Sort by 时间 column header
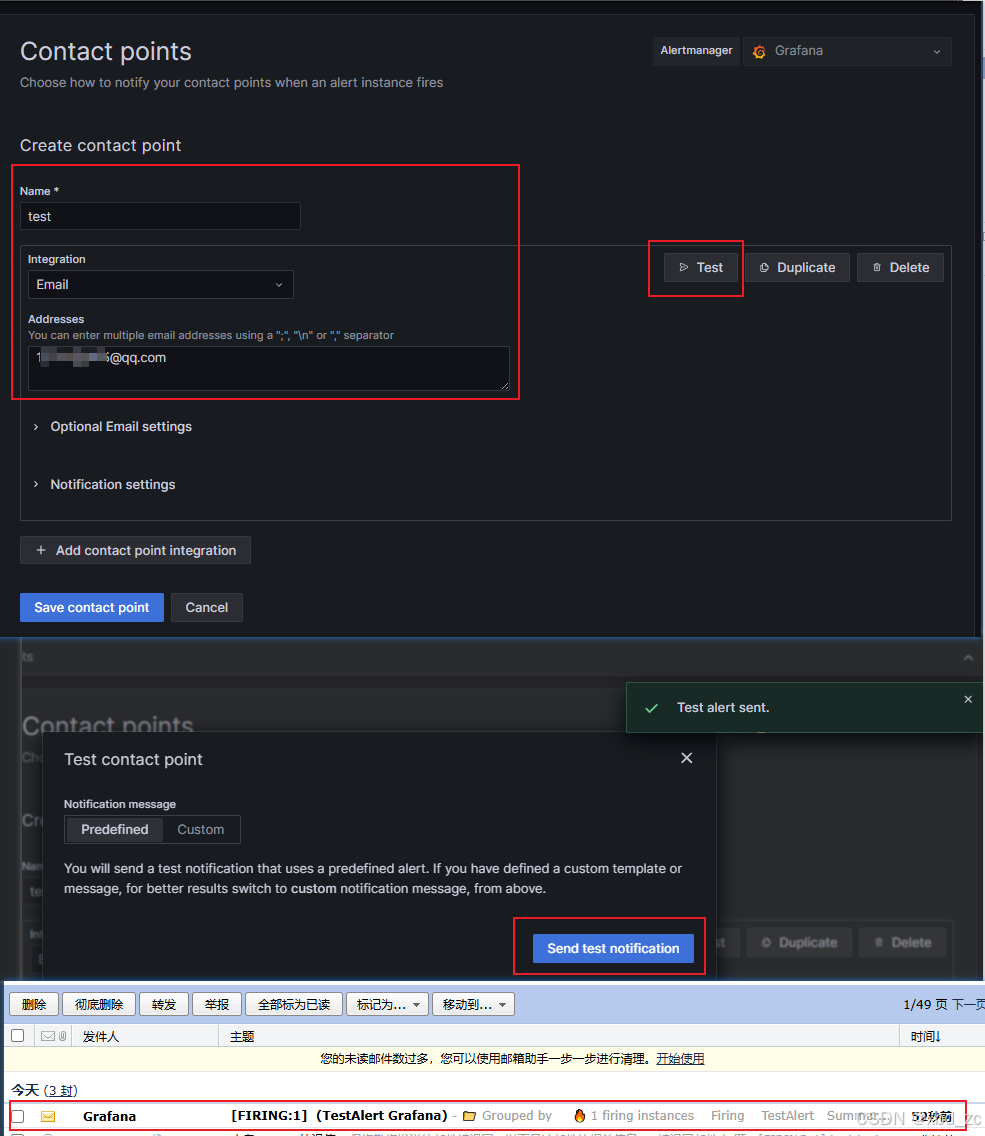Screen dimensions: 985x1136 click(x=925, y=1037)
